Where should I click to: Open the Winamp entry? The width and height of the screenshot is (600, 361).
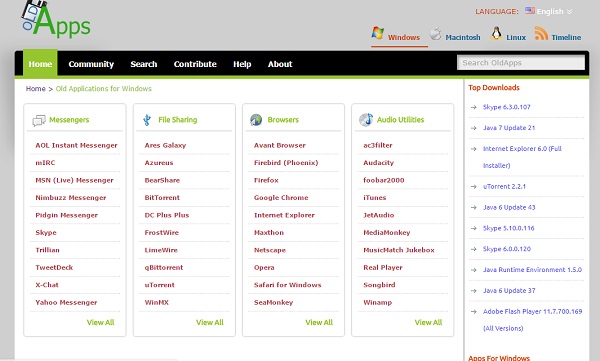point(378,302)
